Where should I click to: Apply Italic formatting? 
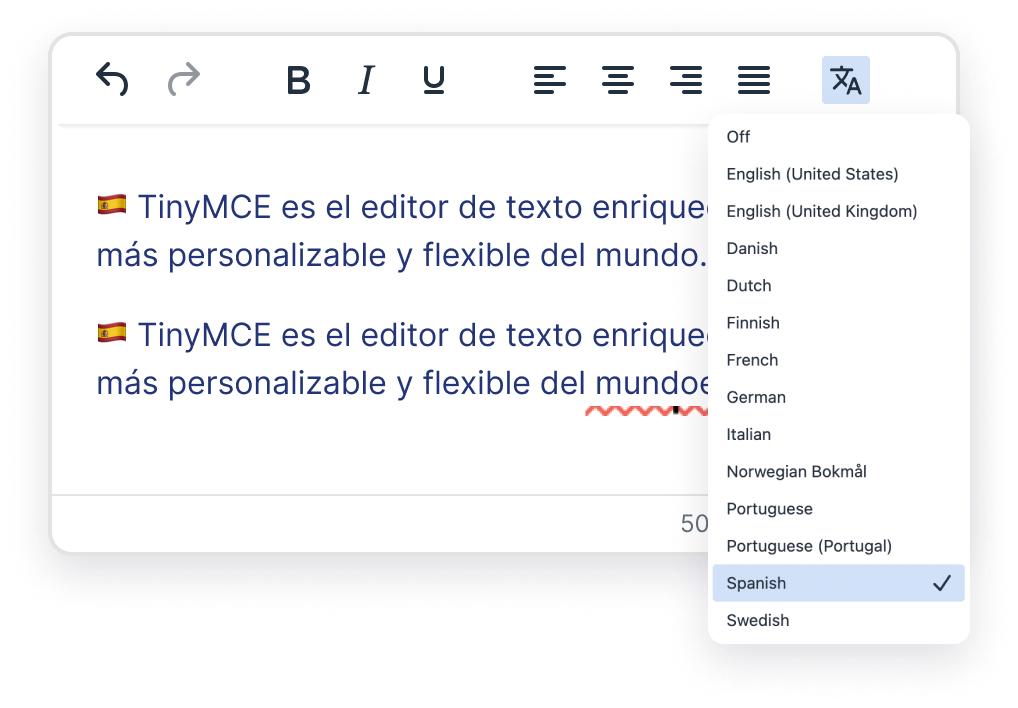(x=365, y=81)
